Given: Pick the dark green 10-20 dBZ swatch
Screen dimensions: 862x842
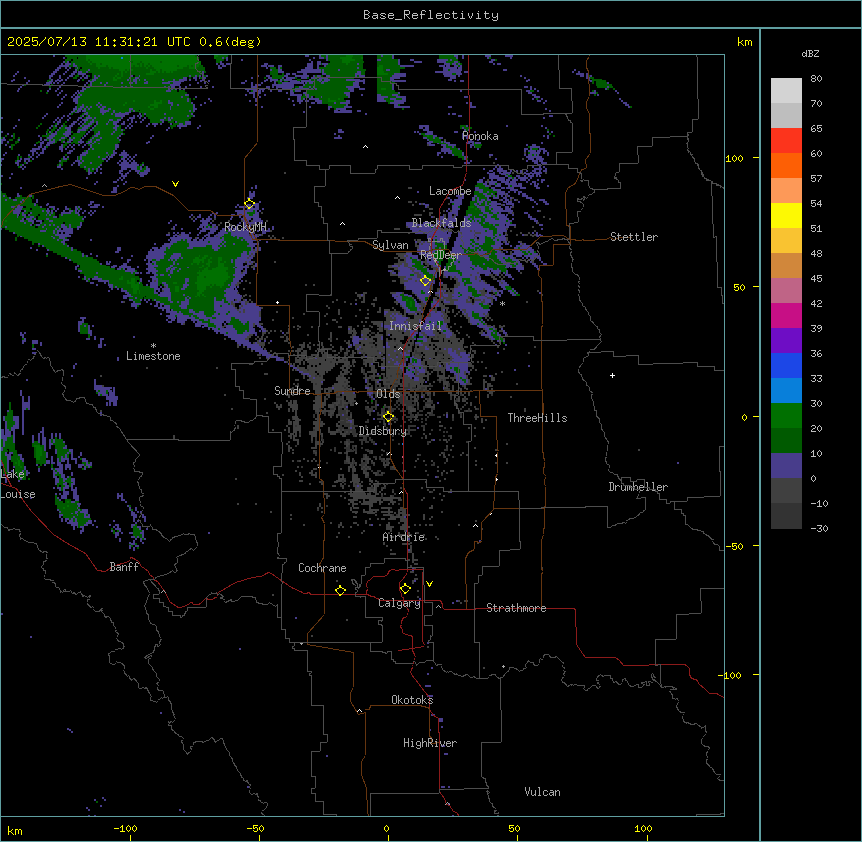Looking at the screenshot, I should click(786, 441).
